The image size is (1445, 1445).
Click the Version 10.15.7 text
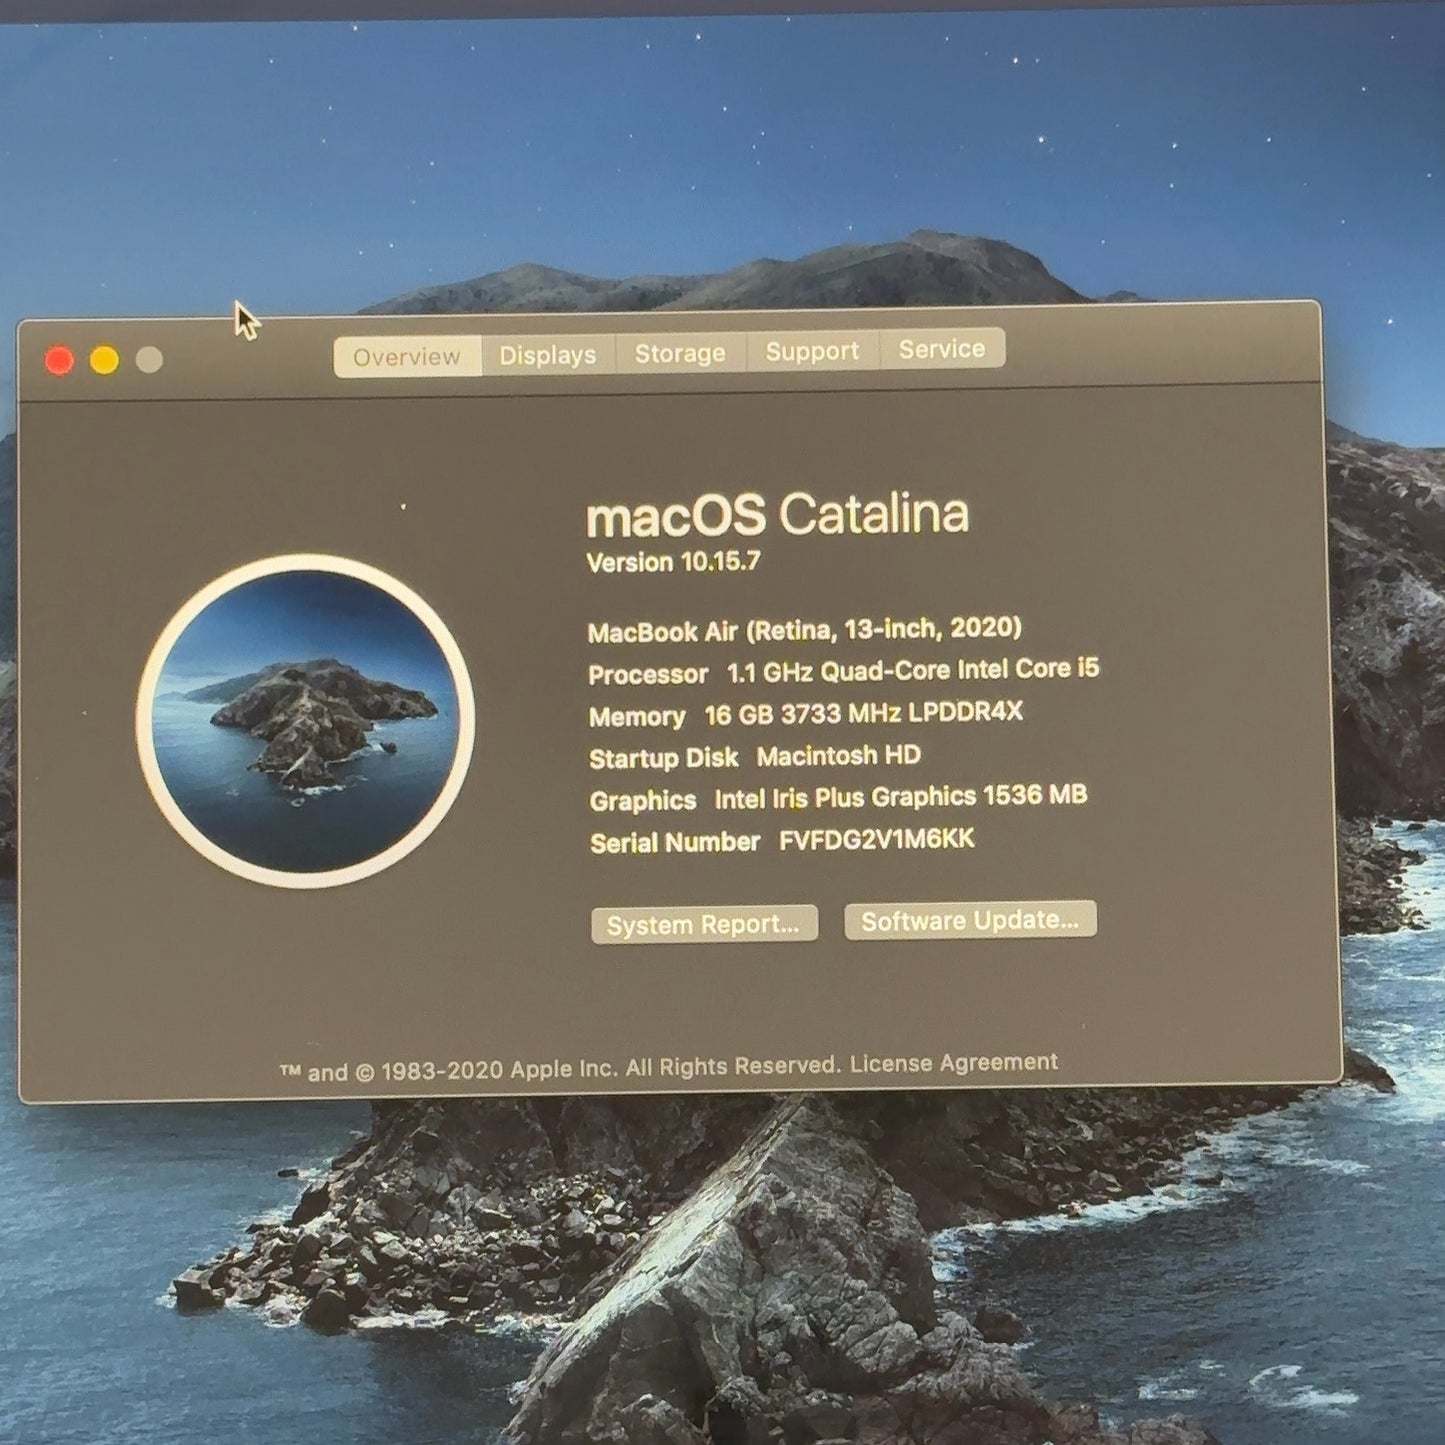click(673, 562)
